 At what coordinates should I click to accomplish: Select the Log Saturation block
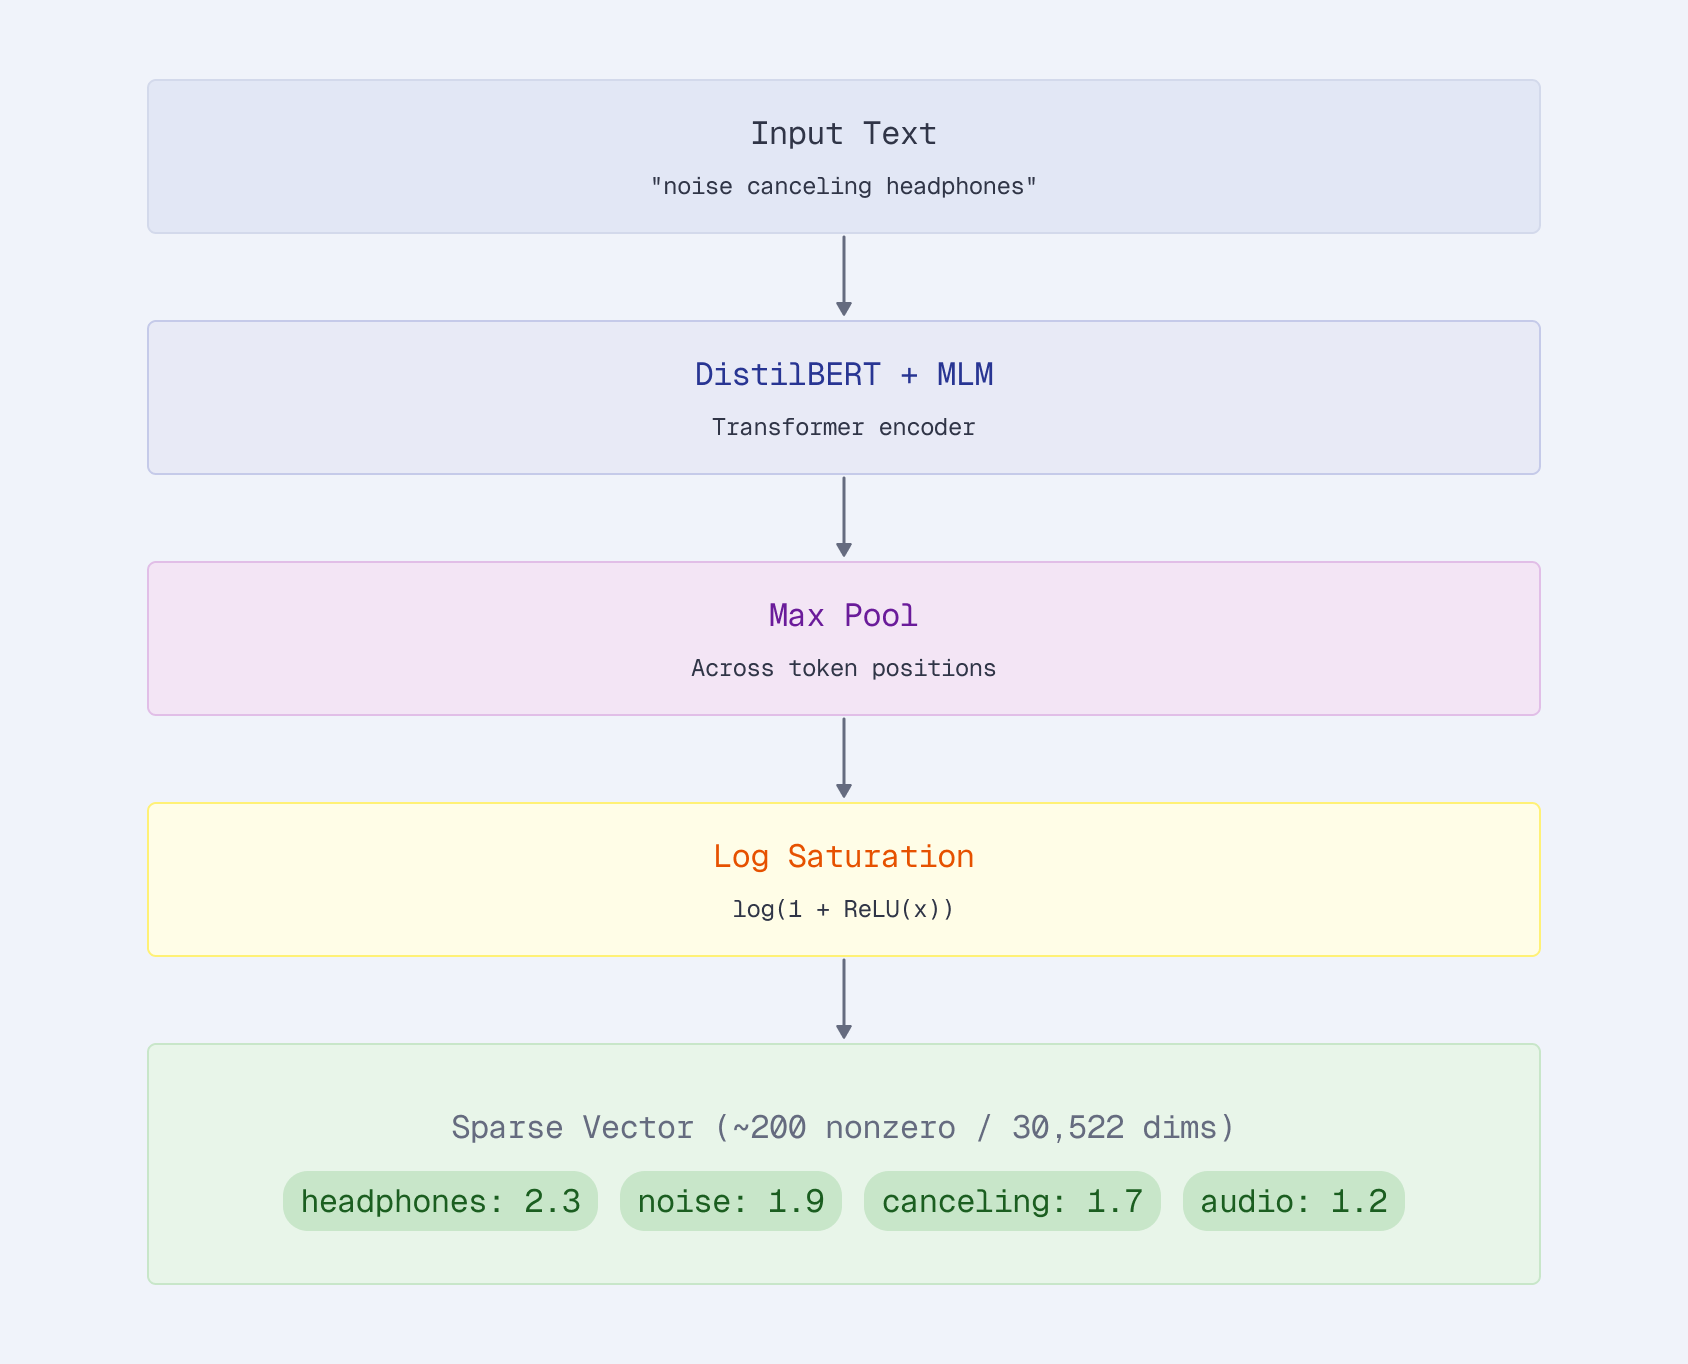(844, 878)
